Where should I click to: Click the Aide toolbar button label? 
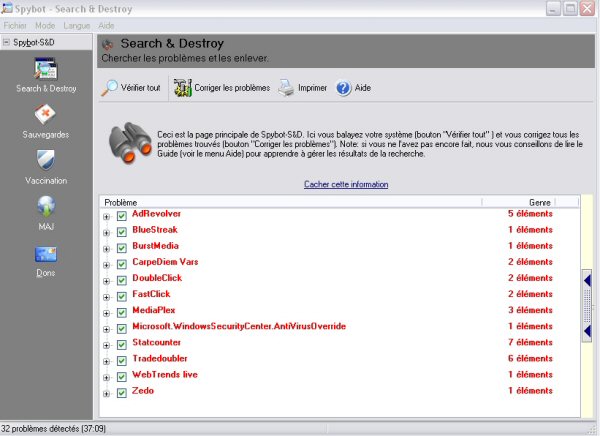coord(362,88)
